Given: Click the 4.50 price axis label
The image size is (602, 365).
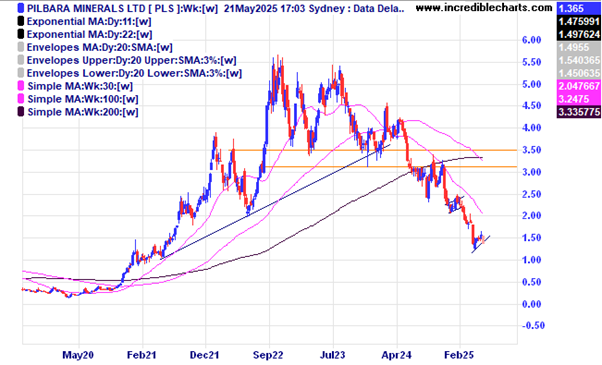Looking at the screenshot, I should [x=531, y=106].
